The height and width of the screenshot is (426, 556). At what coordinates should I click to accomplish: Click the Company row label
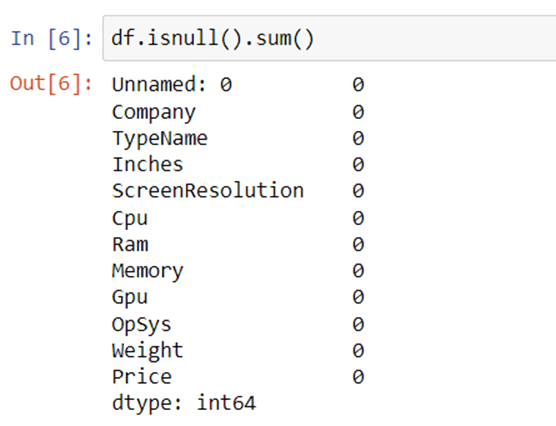pos(154,112)
